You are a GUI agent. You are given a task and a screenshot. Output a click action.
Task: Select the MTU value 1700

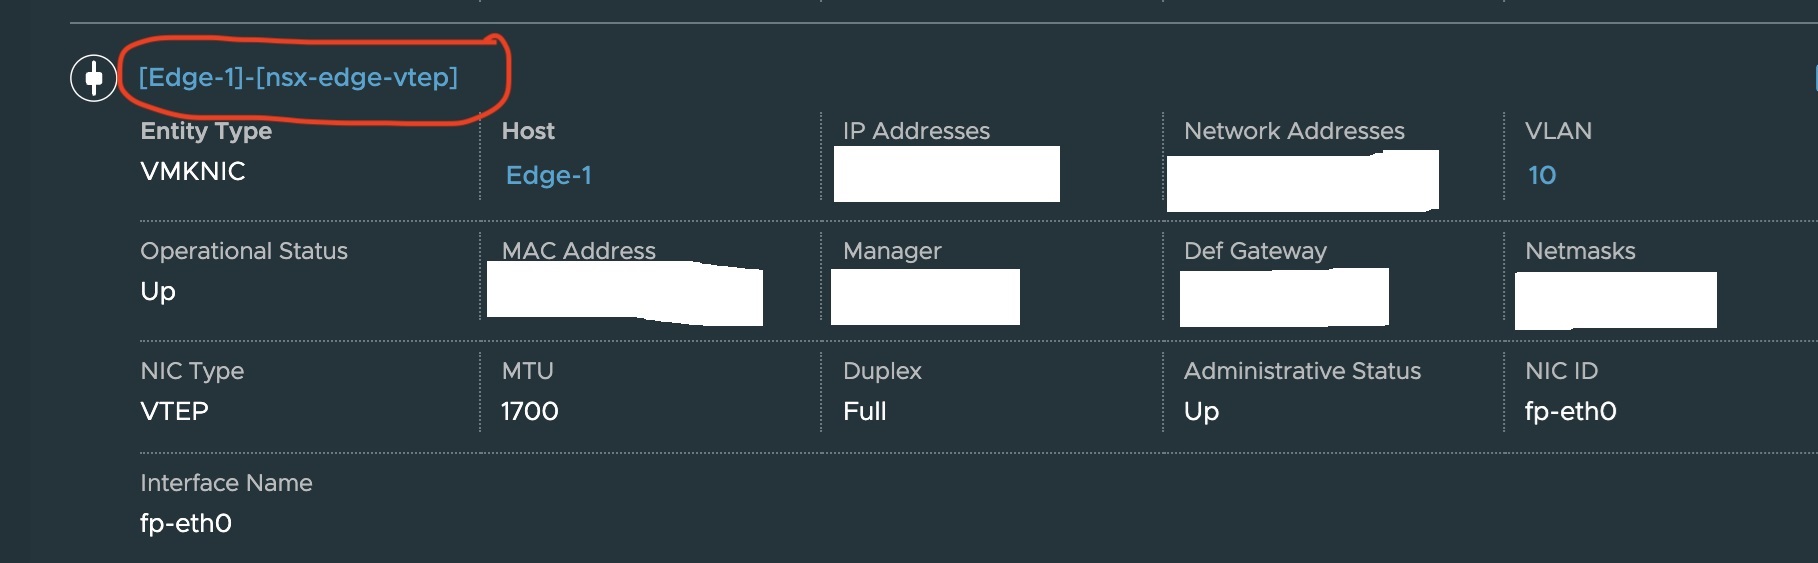[530, 411]
